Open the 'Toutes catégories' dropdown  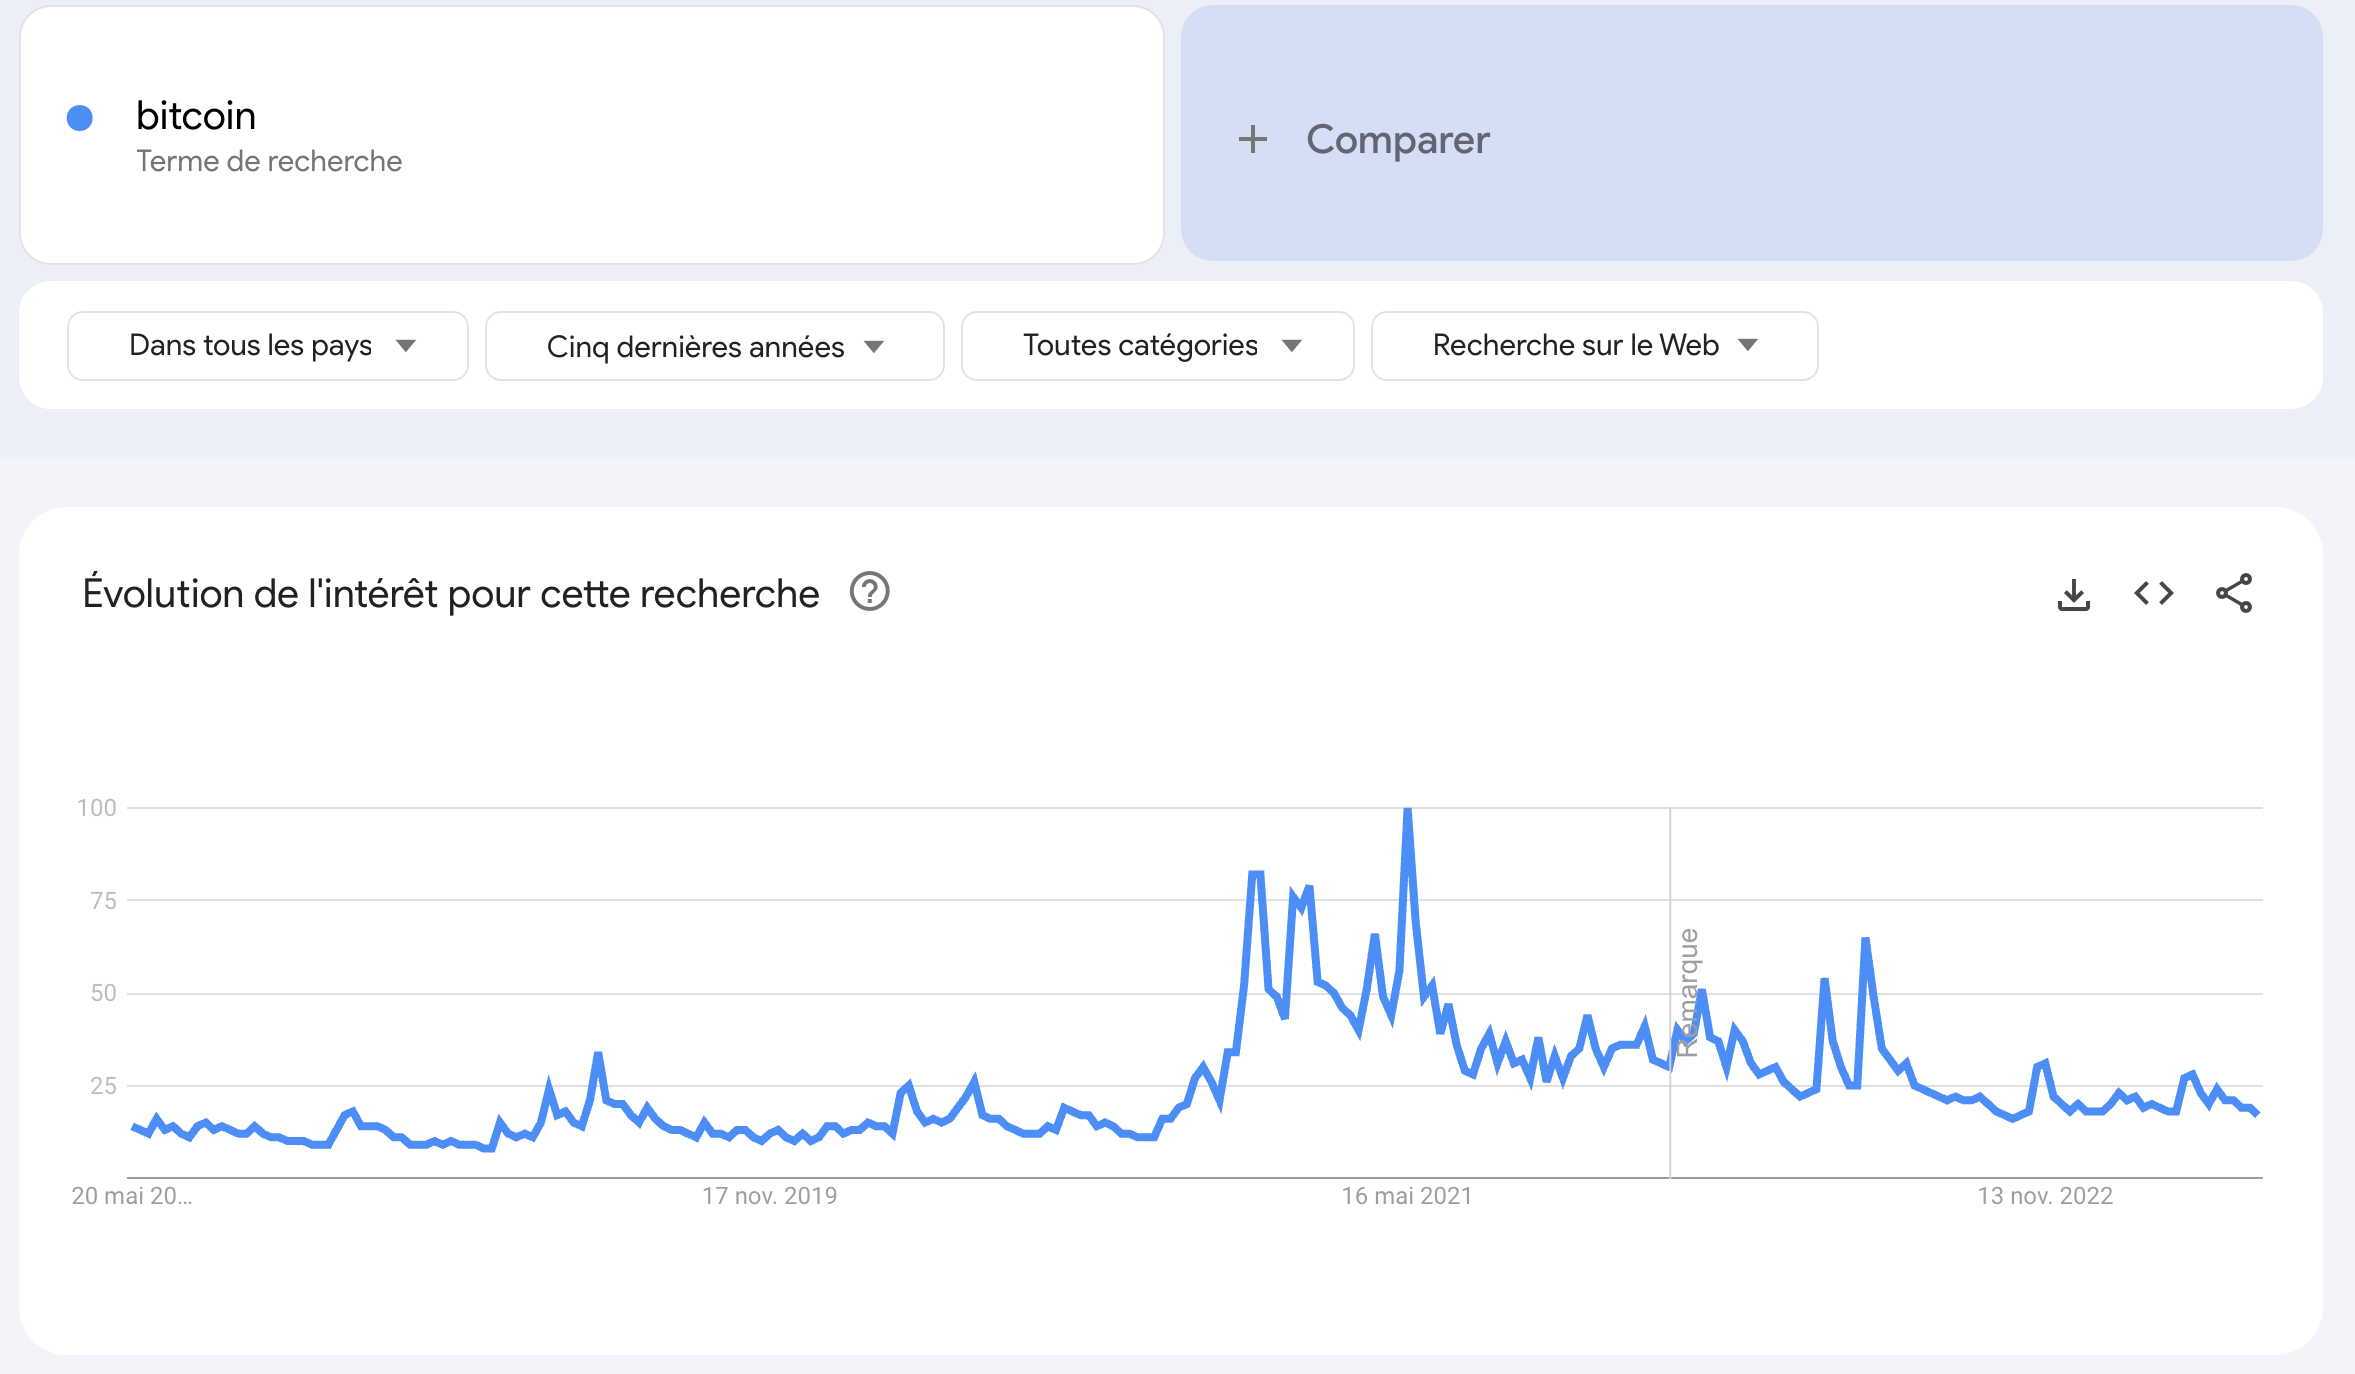point(1157,346)
